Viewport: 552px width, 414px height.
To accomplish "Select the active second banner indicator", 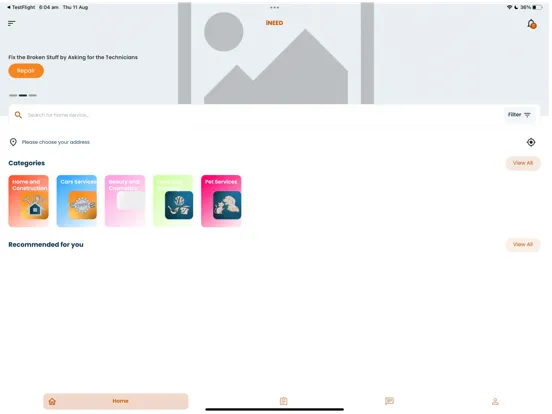I will click(23, 95).
